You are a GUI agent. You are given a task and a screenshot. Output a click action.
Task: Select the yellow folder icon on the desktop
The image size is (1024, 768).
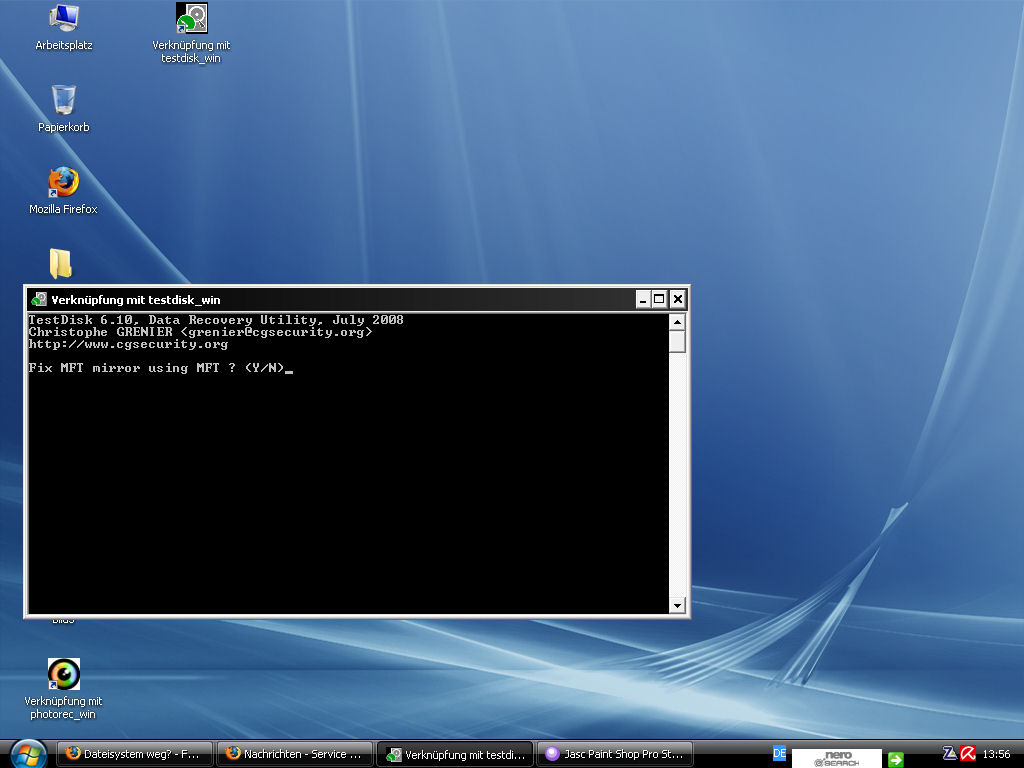pyautogui.click(x=61, y=263)
